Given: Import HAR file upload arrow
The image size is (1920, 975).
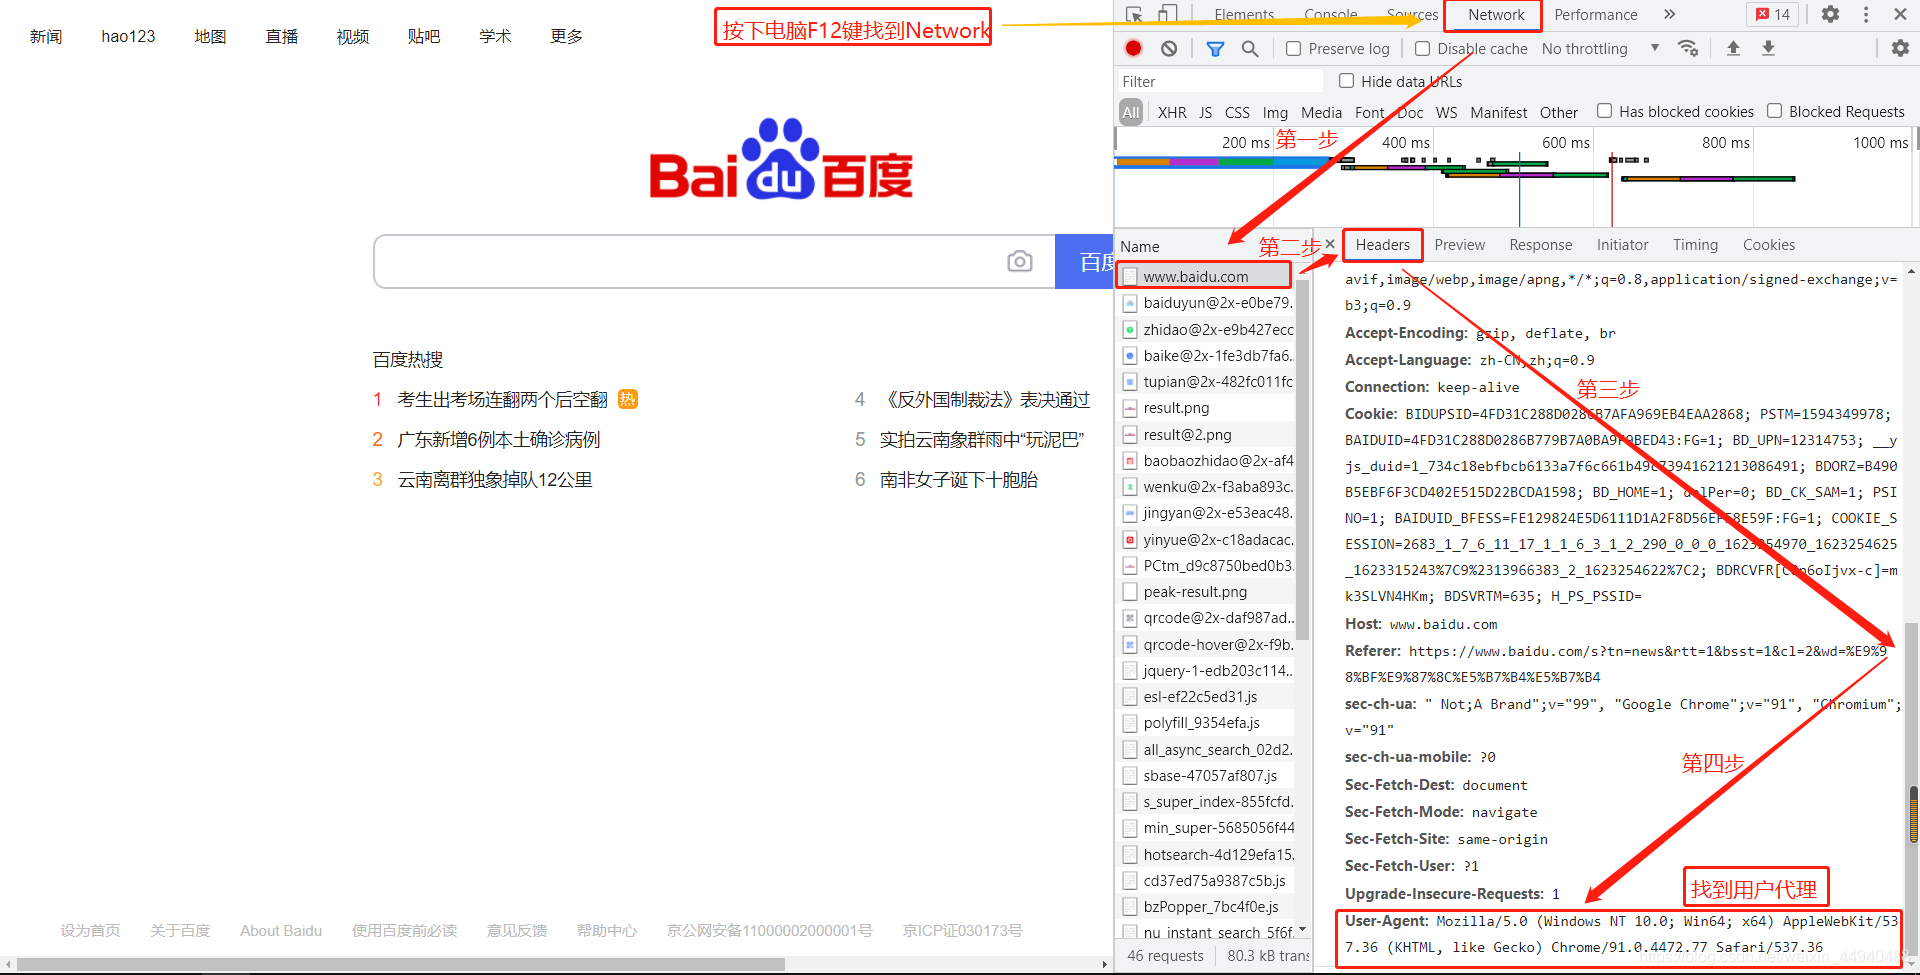Looking at the screenshot, I should click(1733, 48).
